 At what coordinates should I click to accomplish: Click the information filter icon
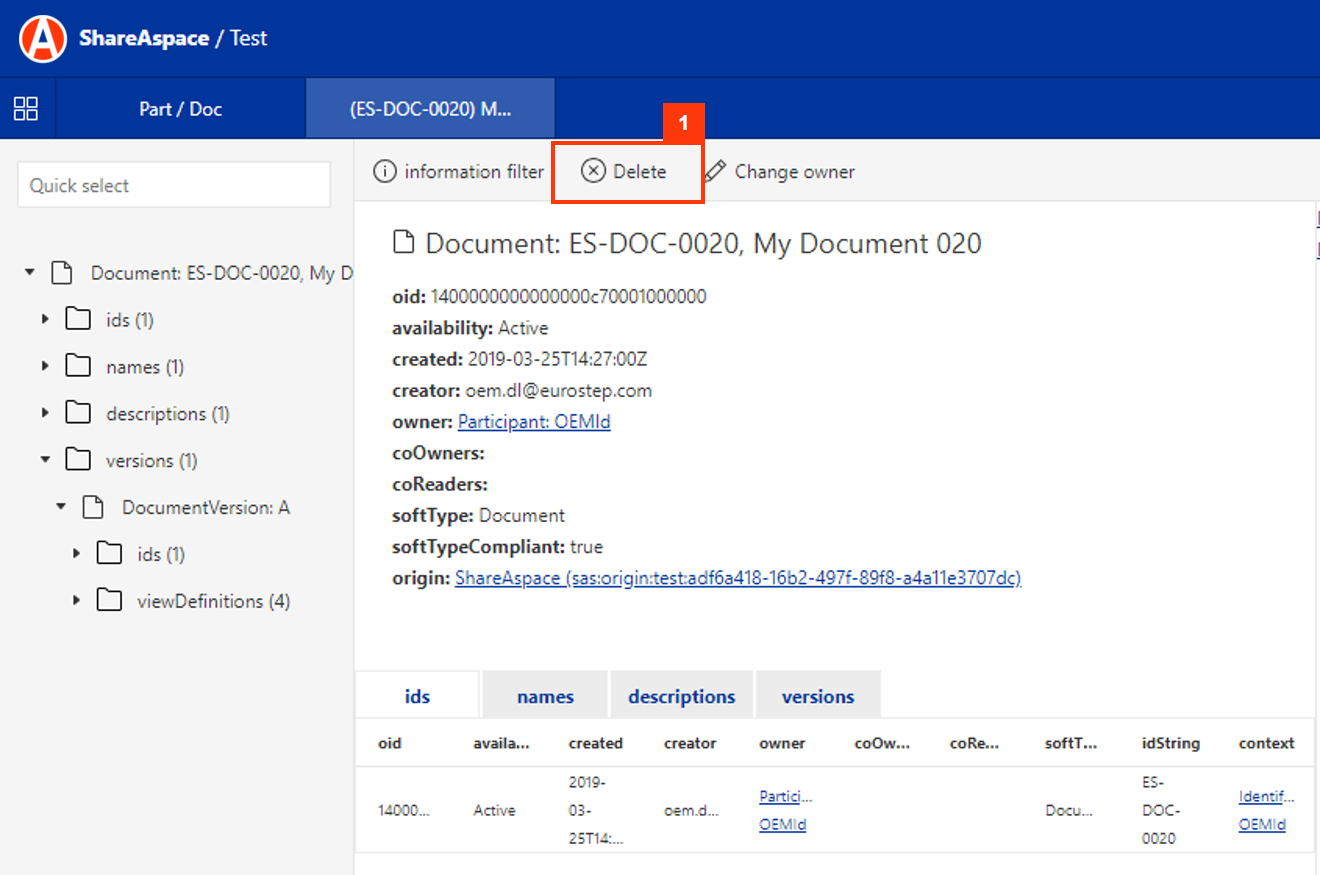[x=384, y=172]
